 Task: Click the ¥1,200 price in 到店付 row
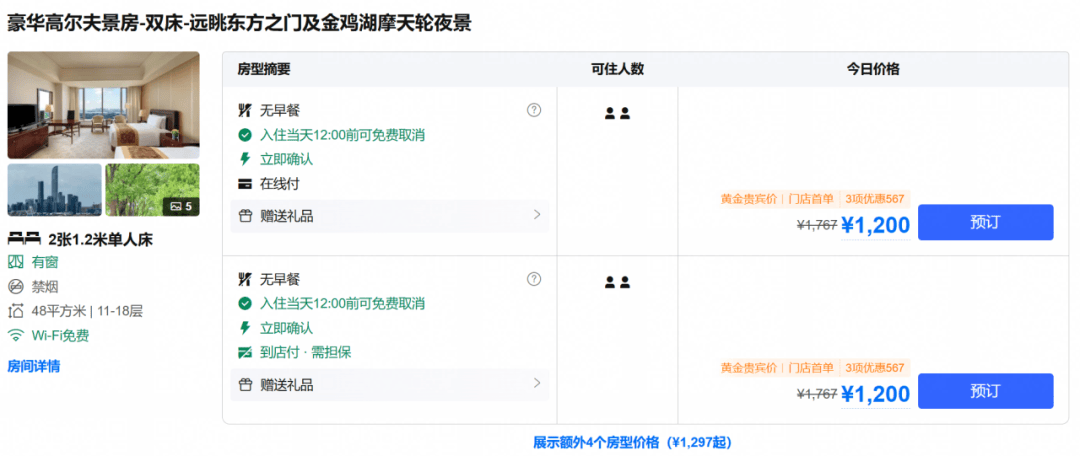(875, 394)
